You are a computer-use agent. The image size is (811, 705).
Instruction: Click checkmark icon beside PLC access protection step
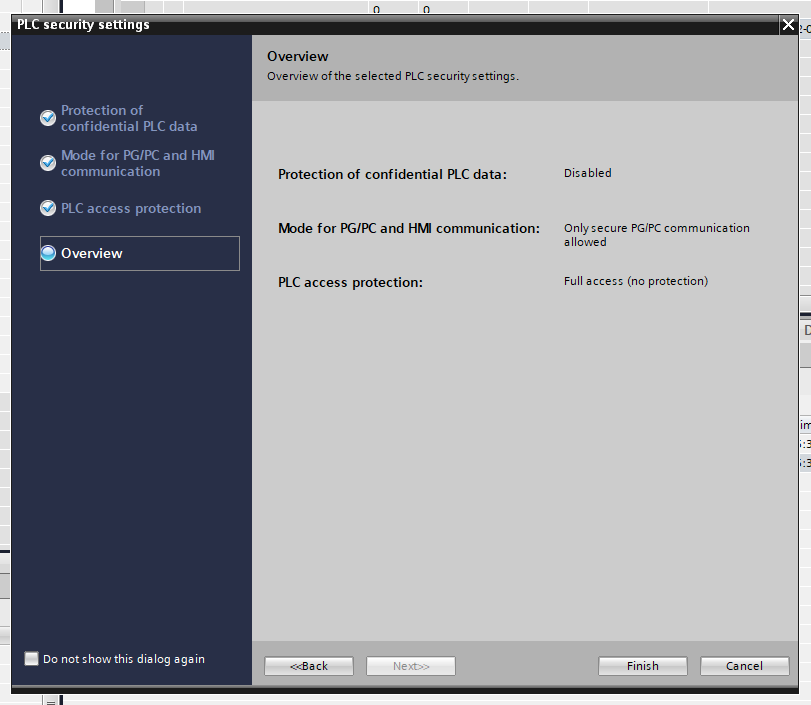[x=48, y=208]
